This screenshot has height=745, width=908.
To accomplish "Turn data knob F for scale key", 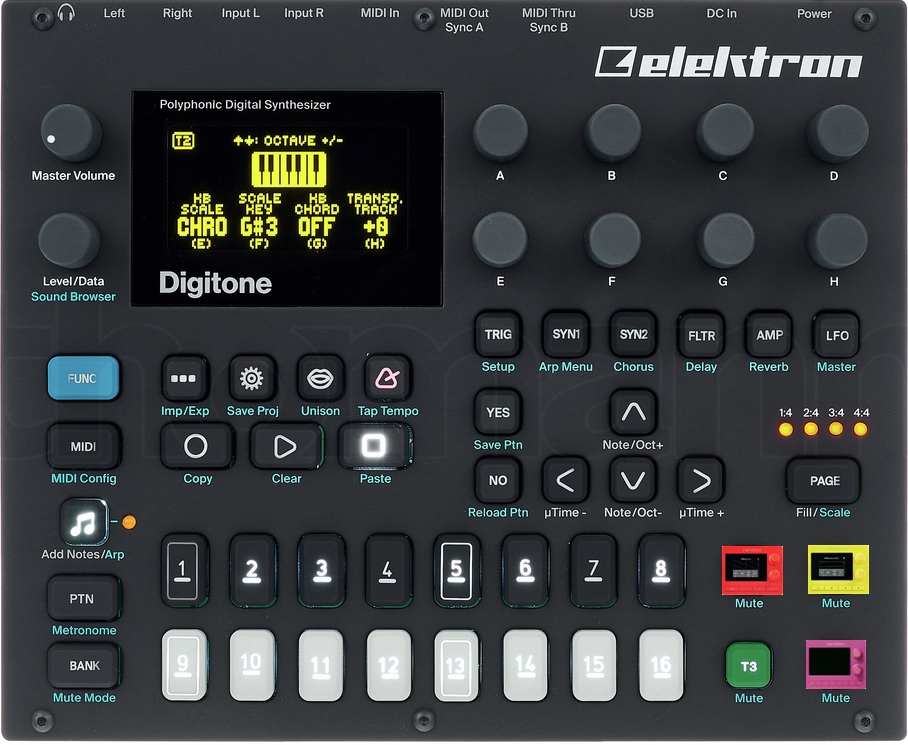I will pos(612,240).
